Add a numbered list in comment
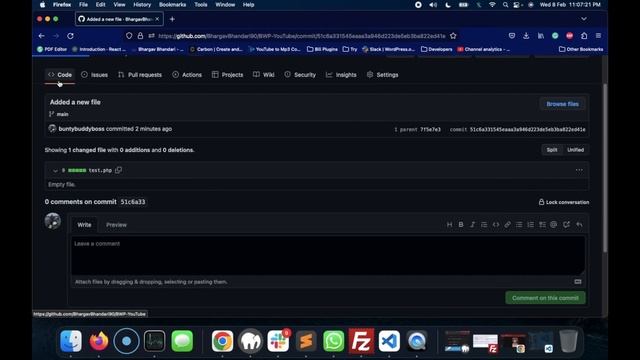 tap(530, 224)
